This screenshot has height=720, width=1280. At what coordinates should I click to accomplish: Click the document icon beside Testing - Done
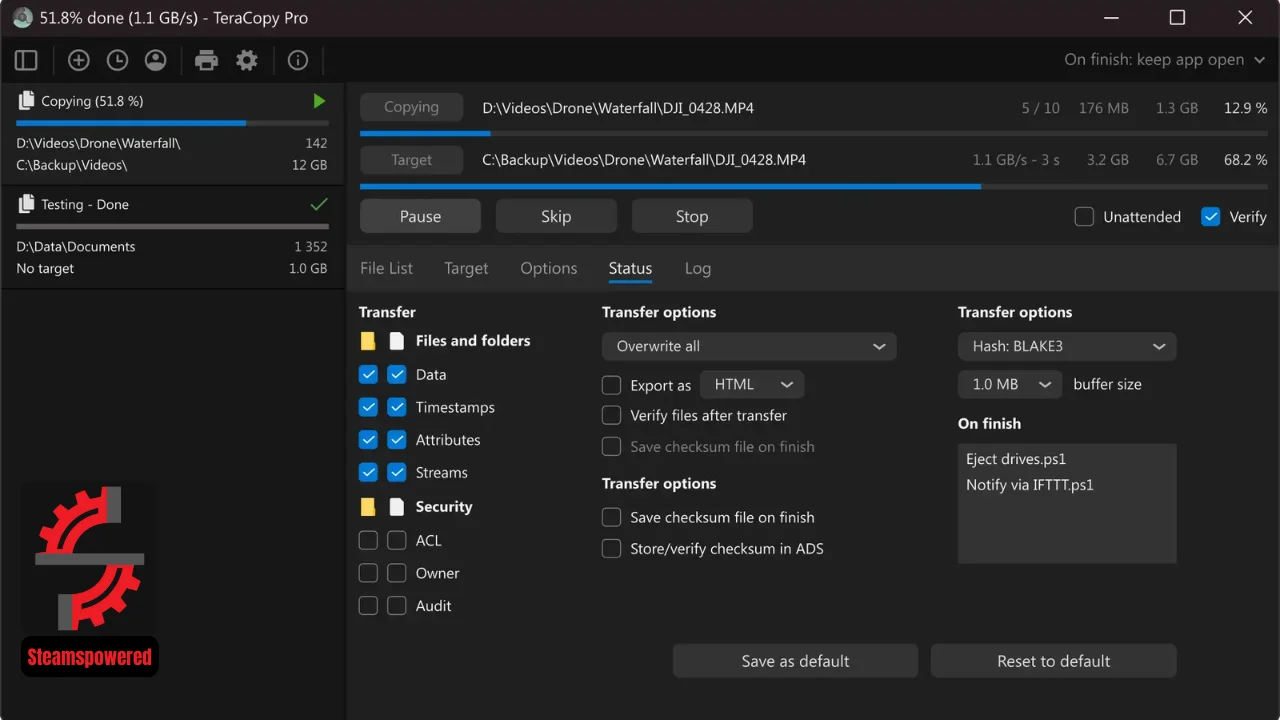click(x=25, y=204)
